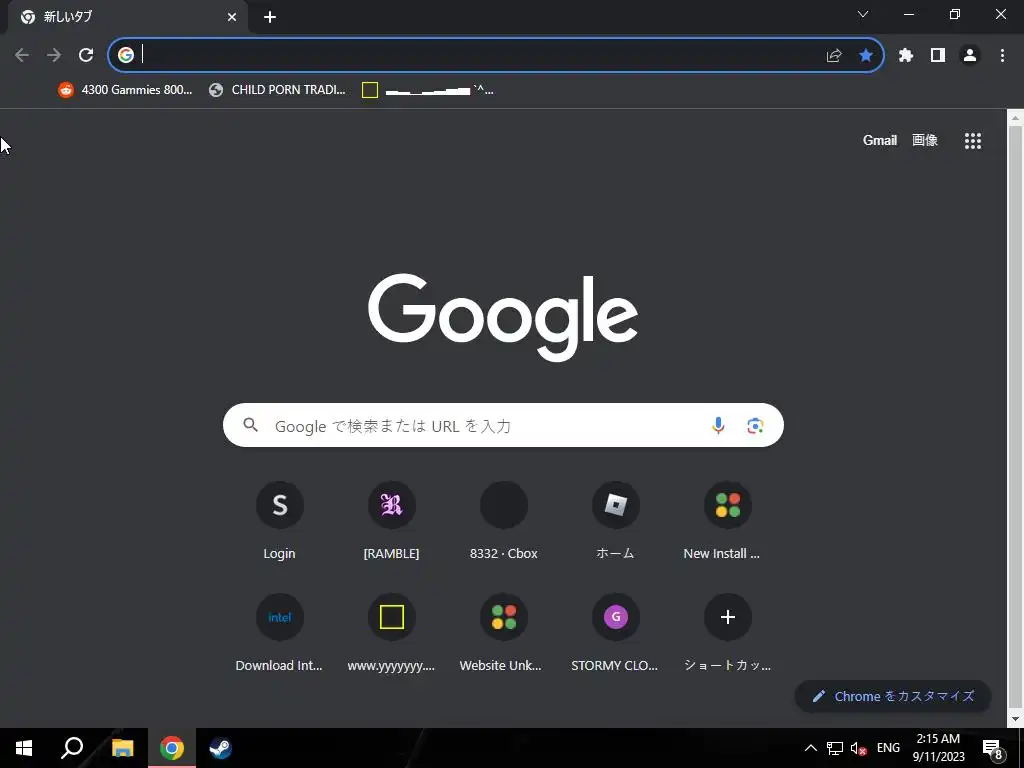Open the [RAMBLE] shortcut
The height and width of the screenshot is (768, 1024).
point(391,522)
